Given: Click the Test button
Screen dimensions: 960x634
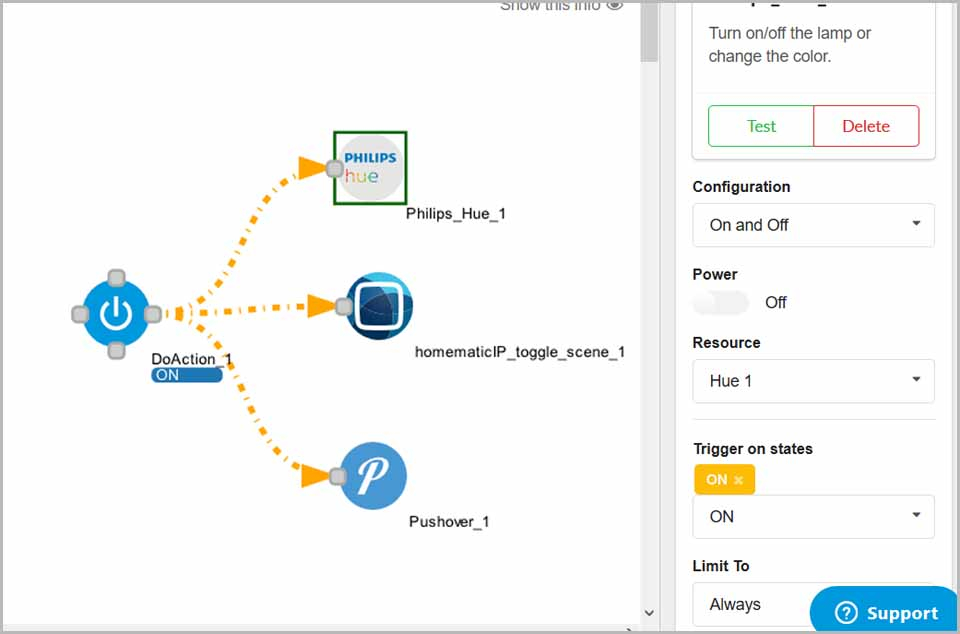Looking at the screenshot, I should click(x=761, y=126).
